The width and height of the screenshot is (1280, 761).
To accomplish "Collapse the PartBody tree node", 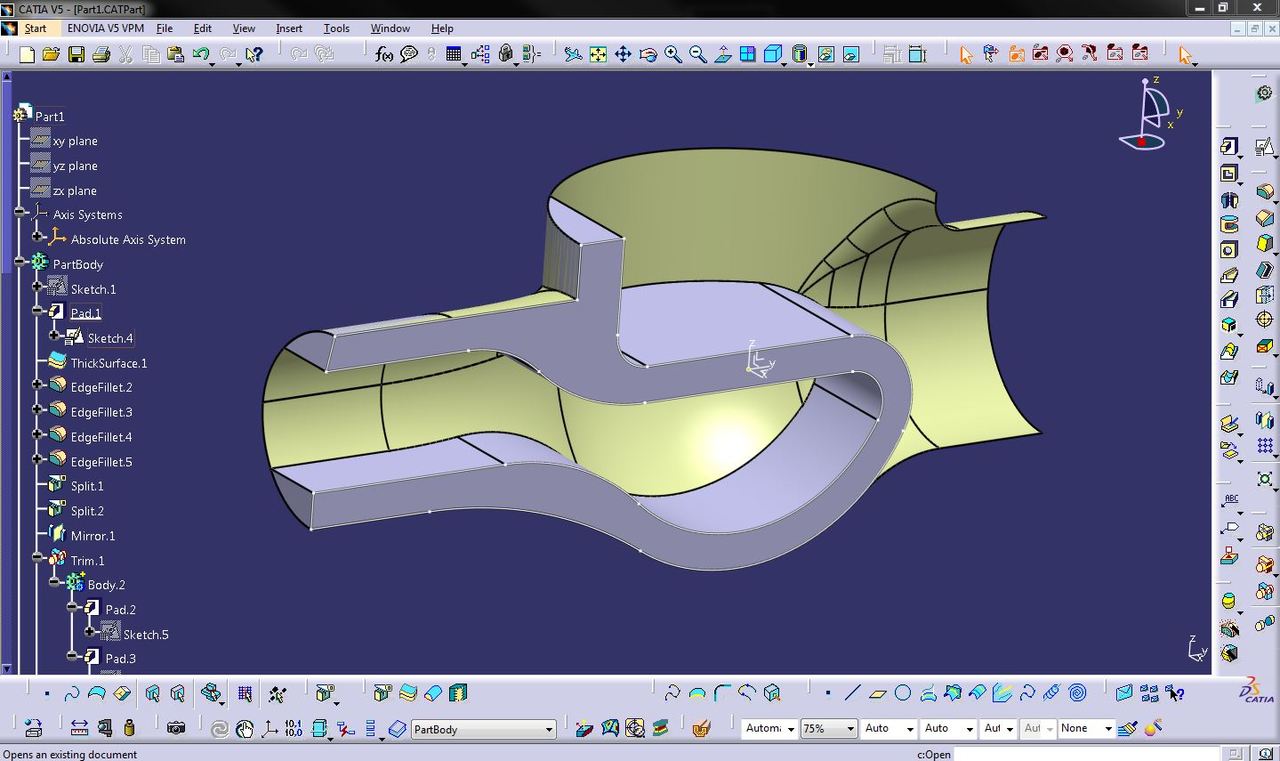I will coord(20,264).
